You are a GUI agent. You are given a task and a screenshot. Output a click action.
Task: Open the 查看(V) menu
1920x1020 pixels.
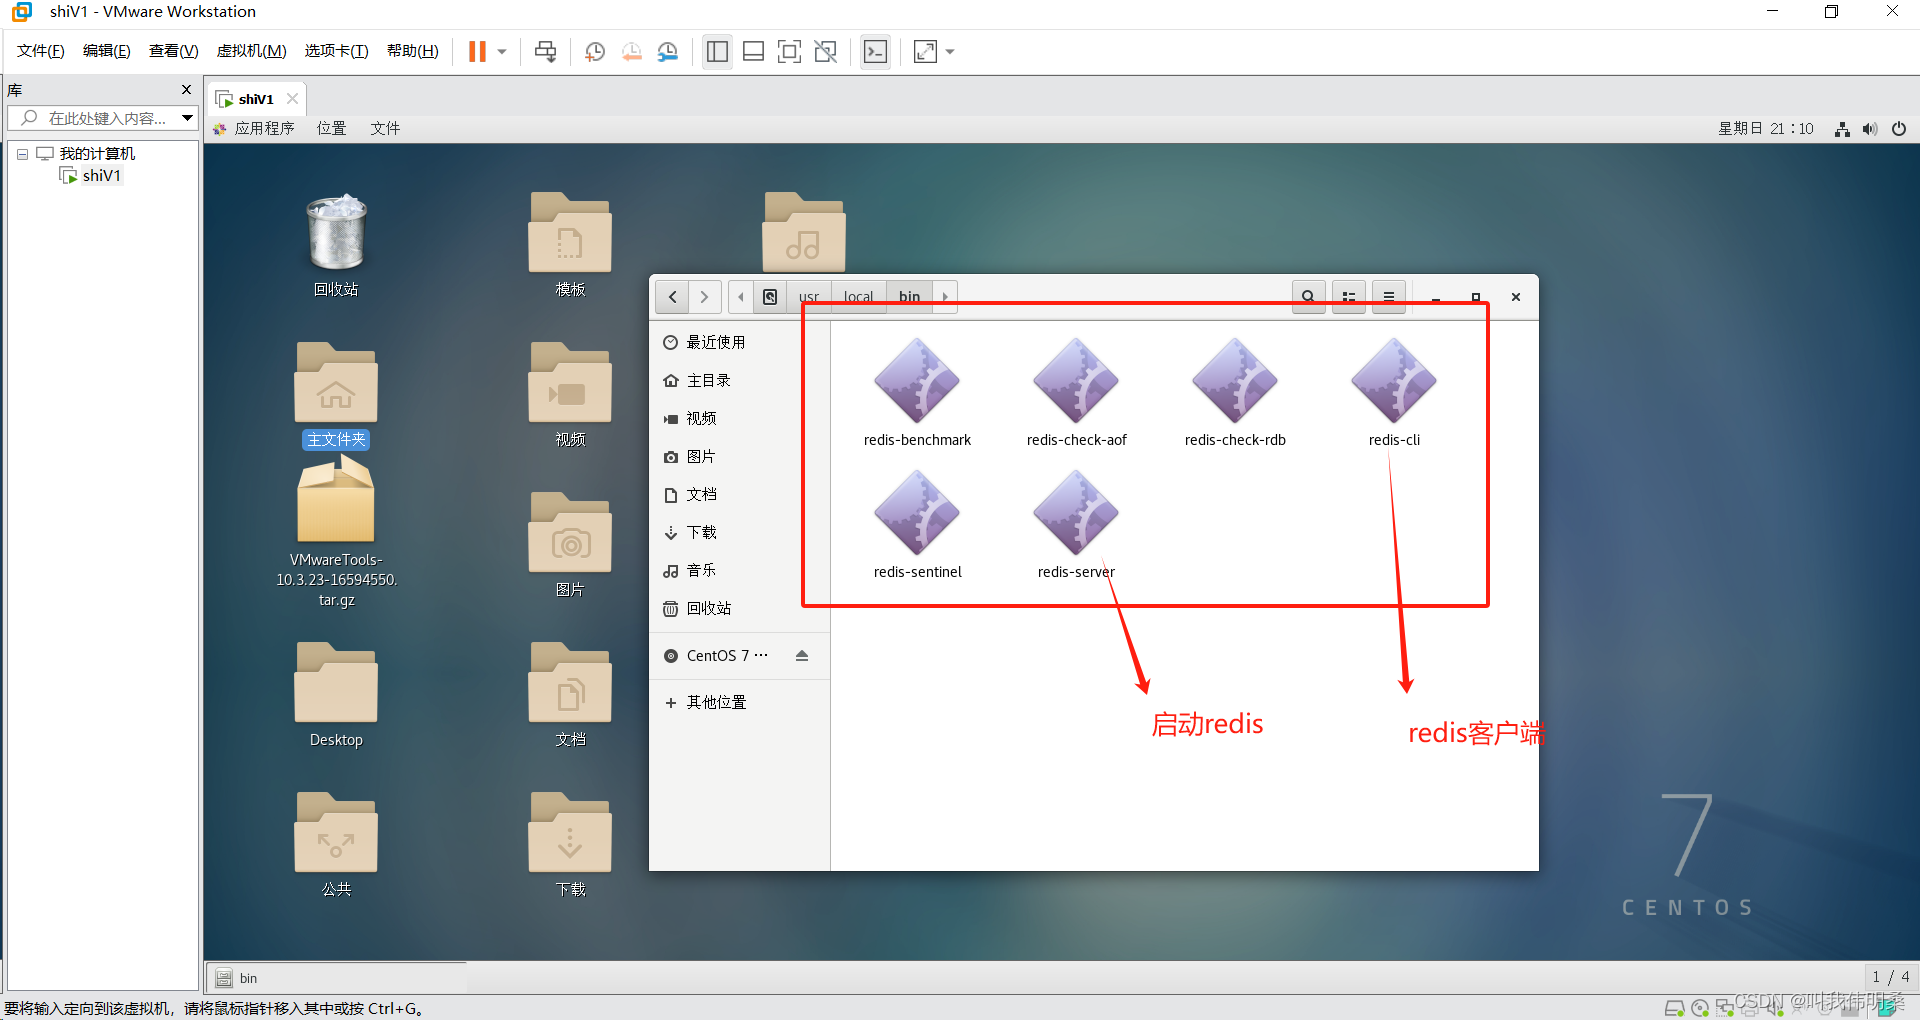tap(174, 51)
